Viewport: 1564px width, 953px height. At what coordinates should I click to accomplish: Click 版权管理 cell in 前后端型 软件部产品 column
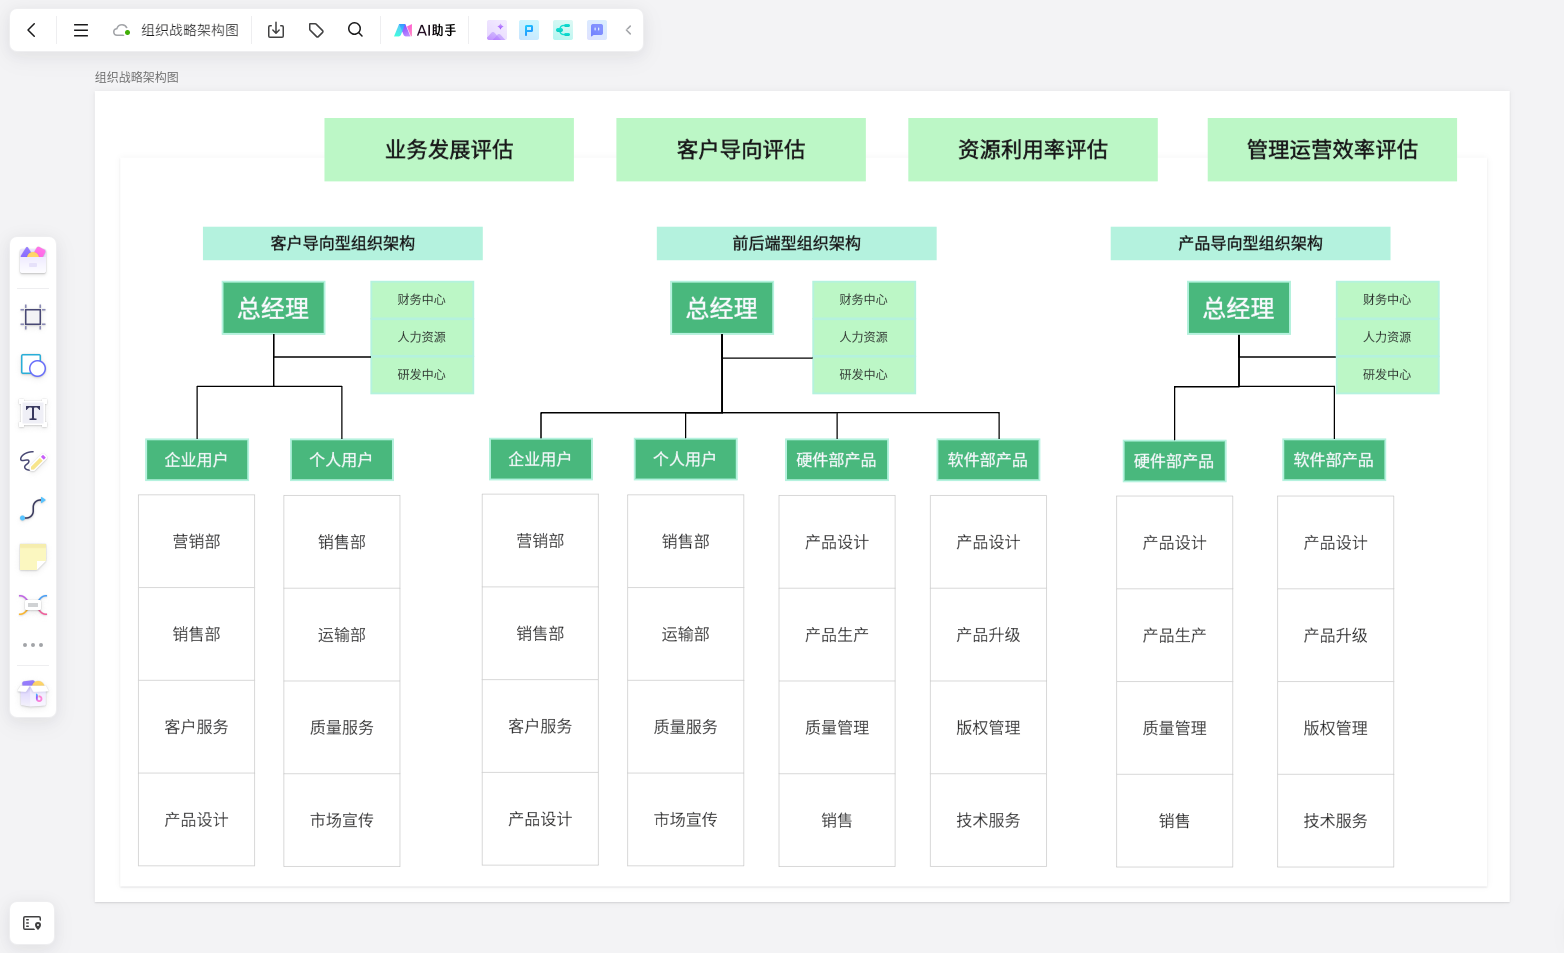988,728
